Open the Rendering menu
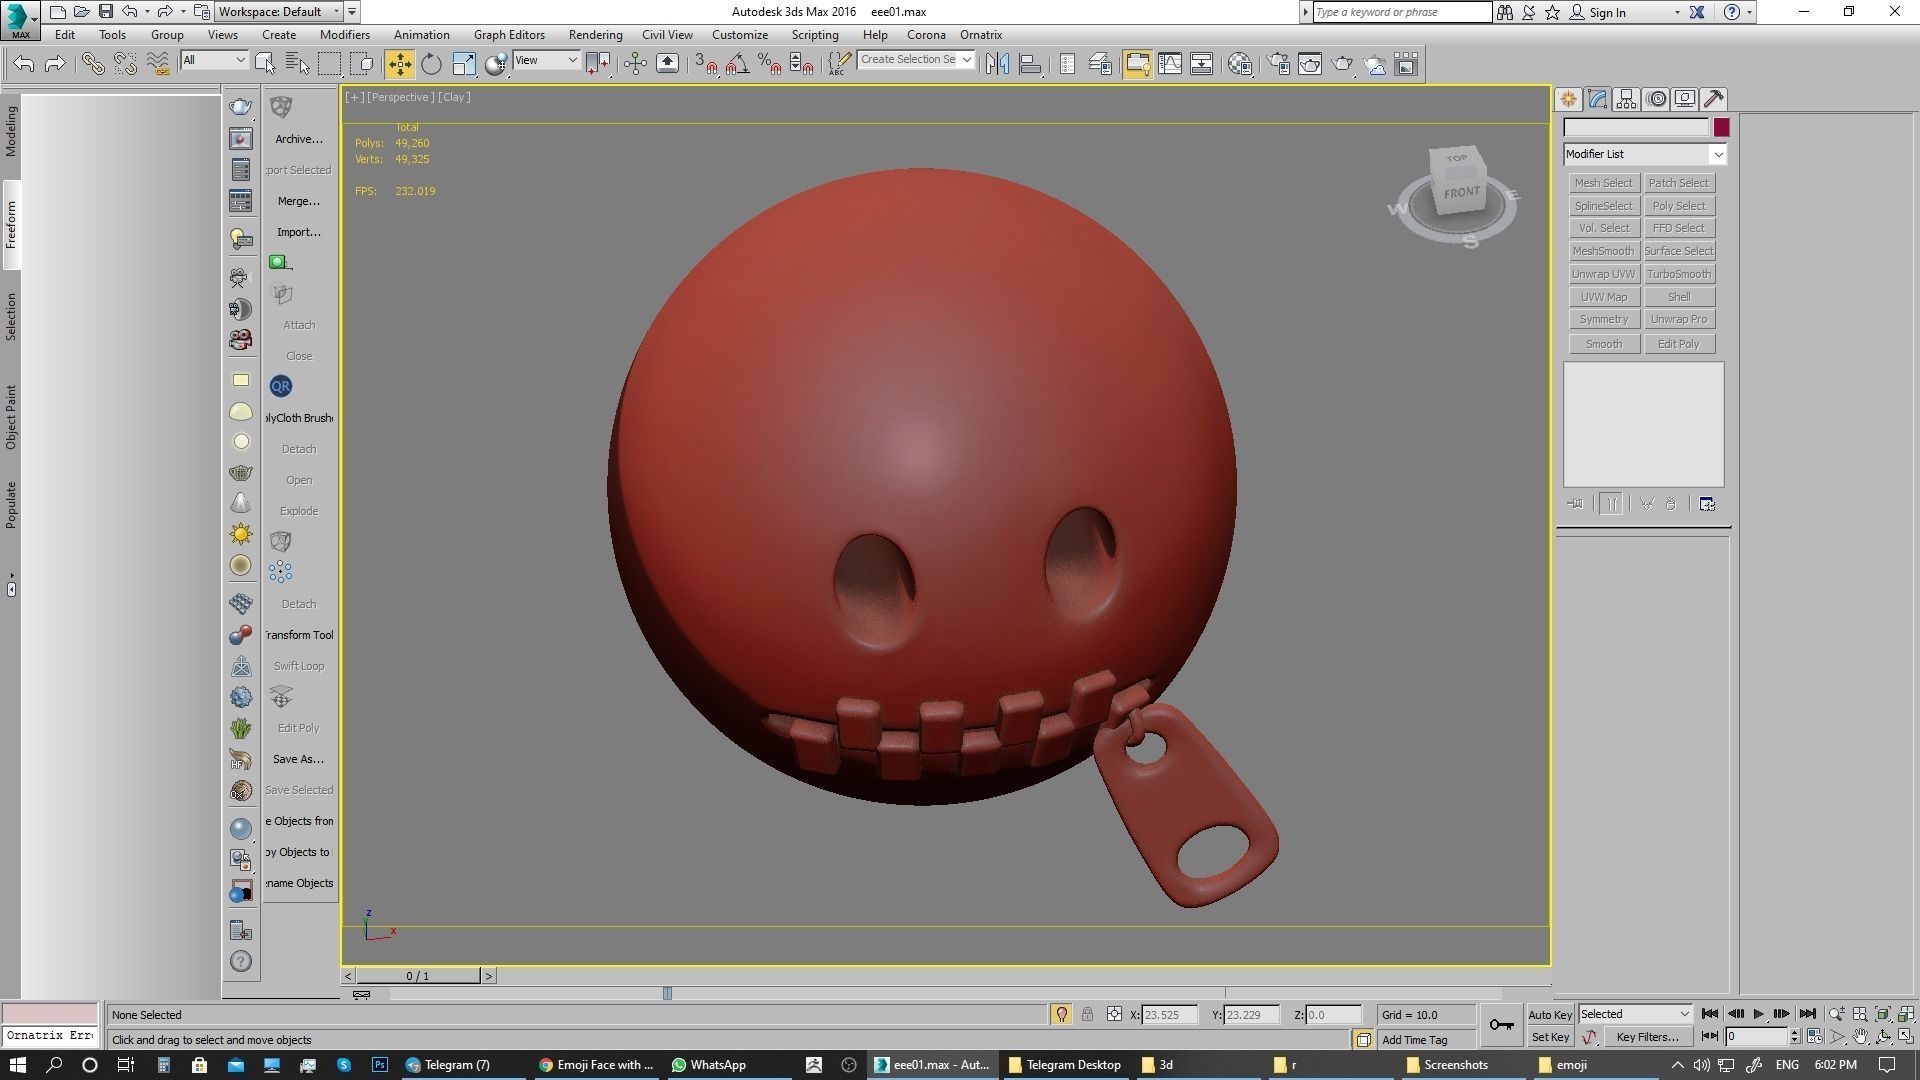 click(595, 34)
